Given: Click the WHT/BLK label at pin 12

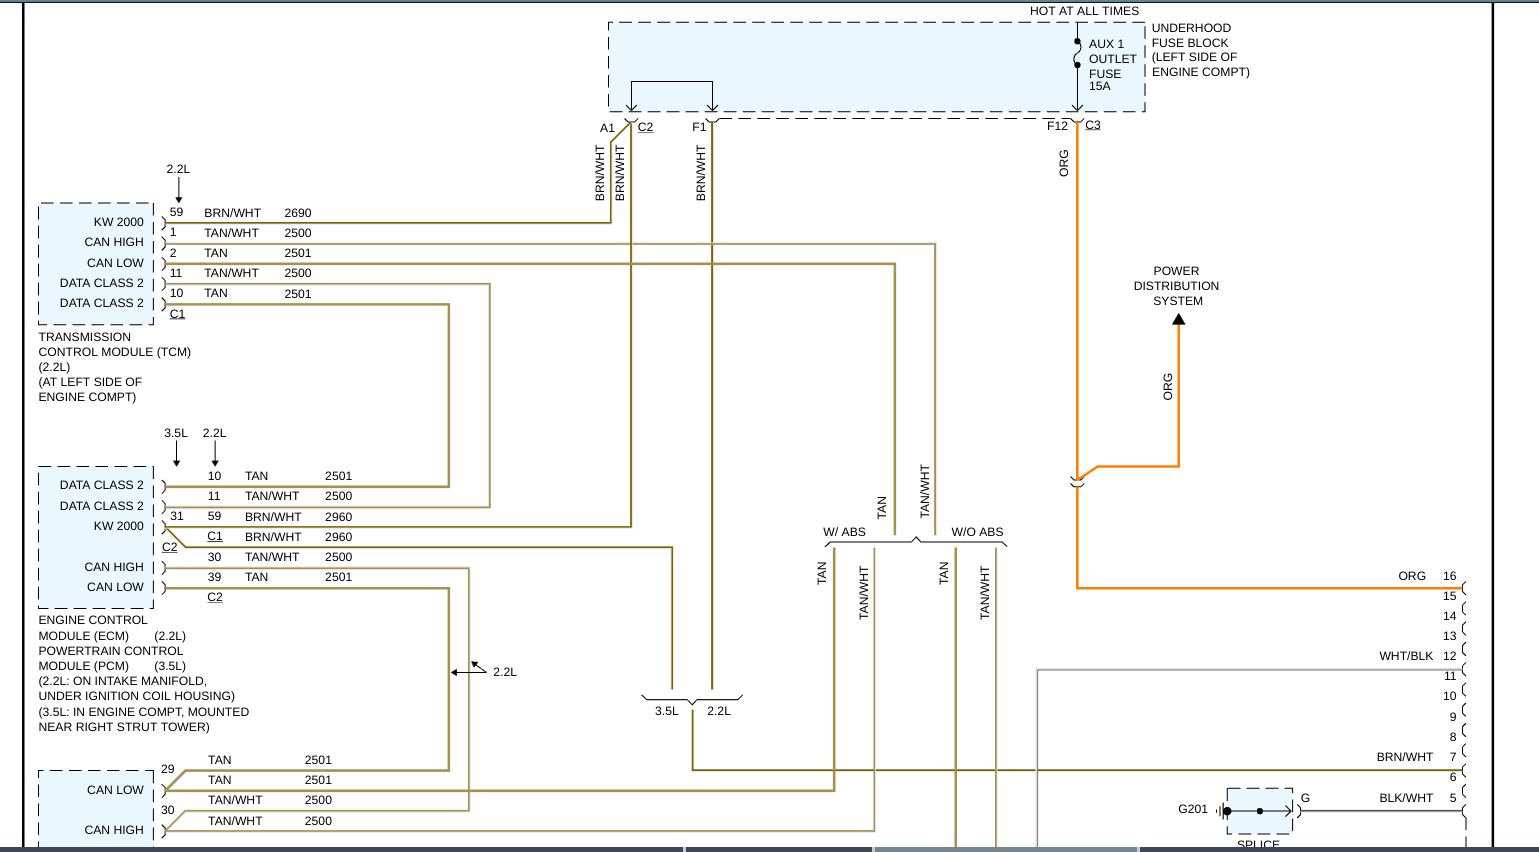Looking at the screenshot, I should click(x=1406, y=656).
